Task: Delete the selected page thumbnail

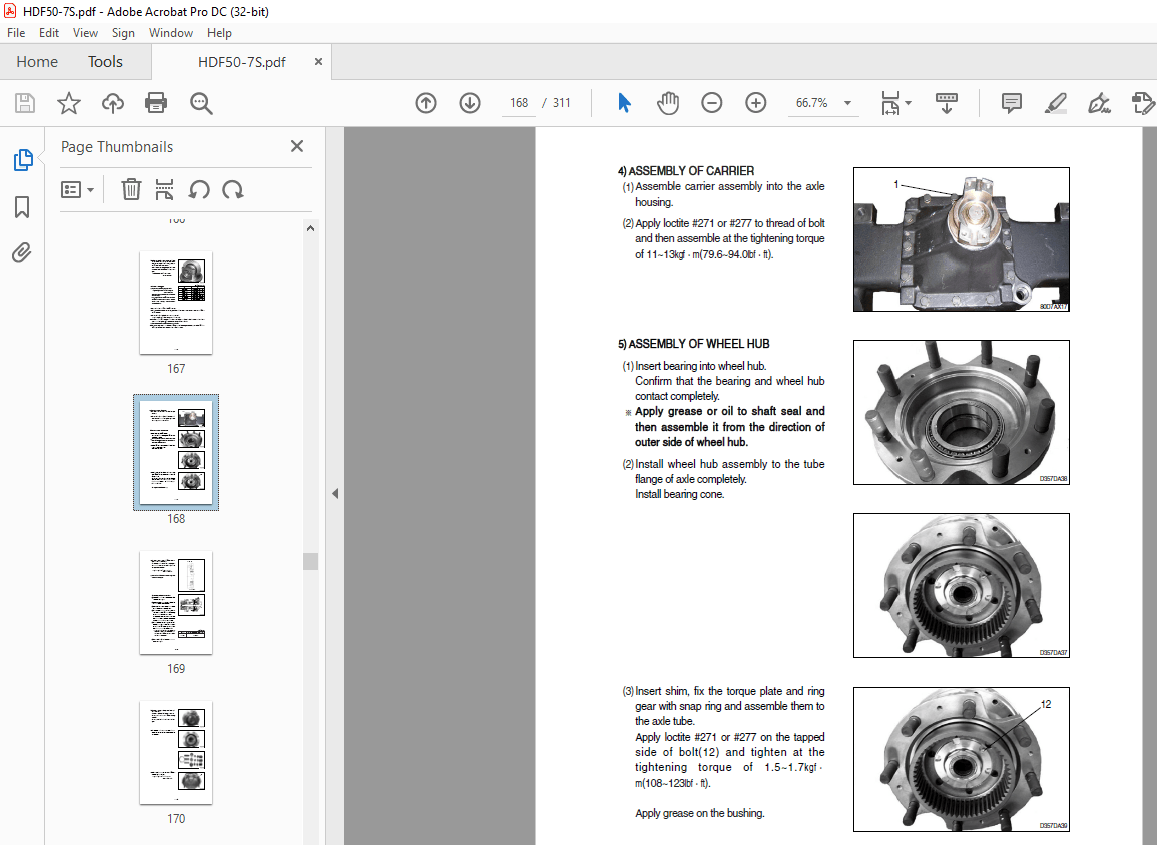Action: click(x=131, y=189)
